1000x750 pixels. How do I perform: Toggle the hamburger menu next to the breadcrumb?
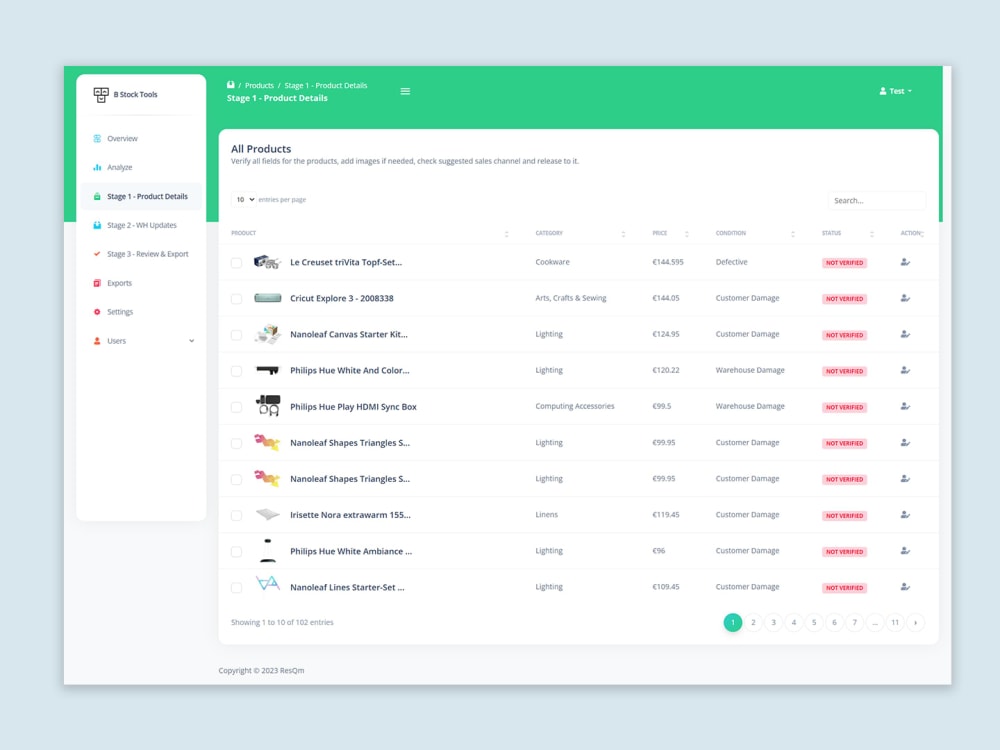coord(405,90)
